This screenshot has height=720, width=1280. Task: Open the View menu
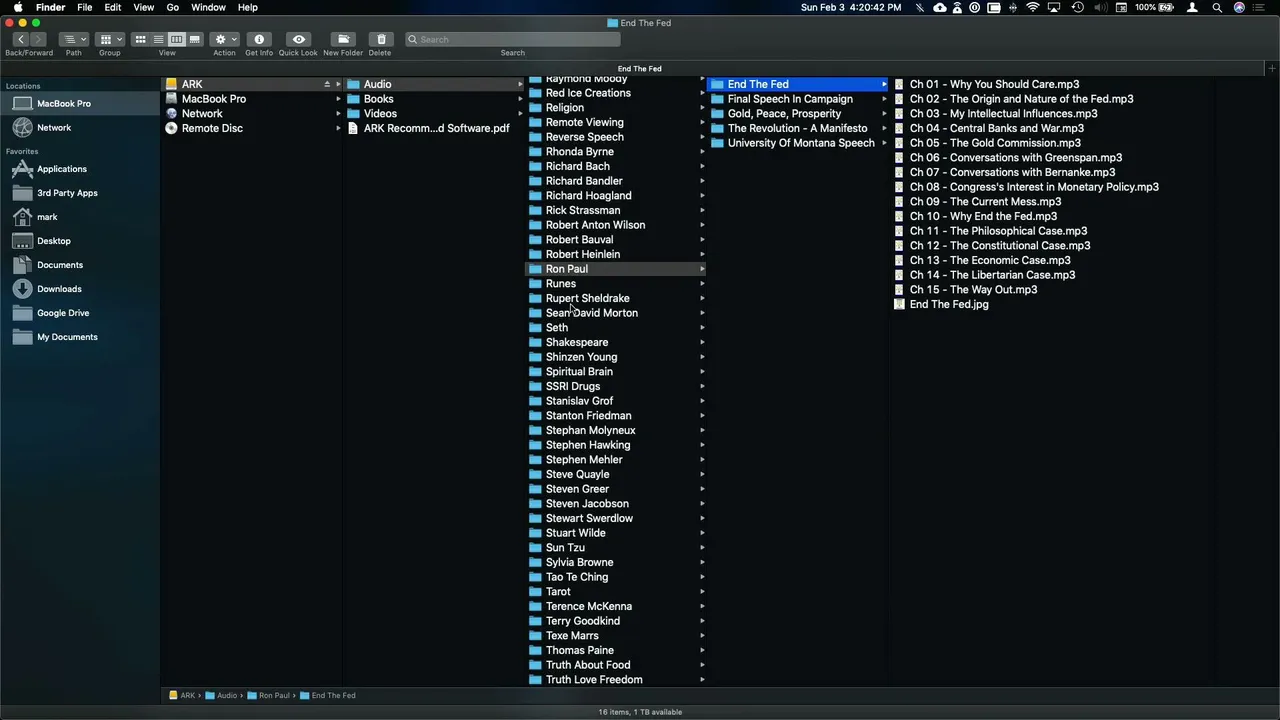[144, 7]
